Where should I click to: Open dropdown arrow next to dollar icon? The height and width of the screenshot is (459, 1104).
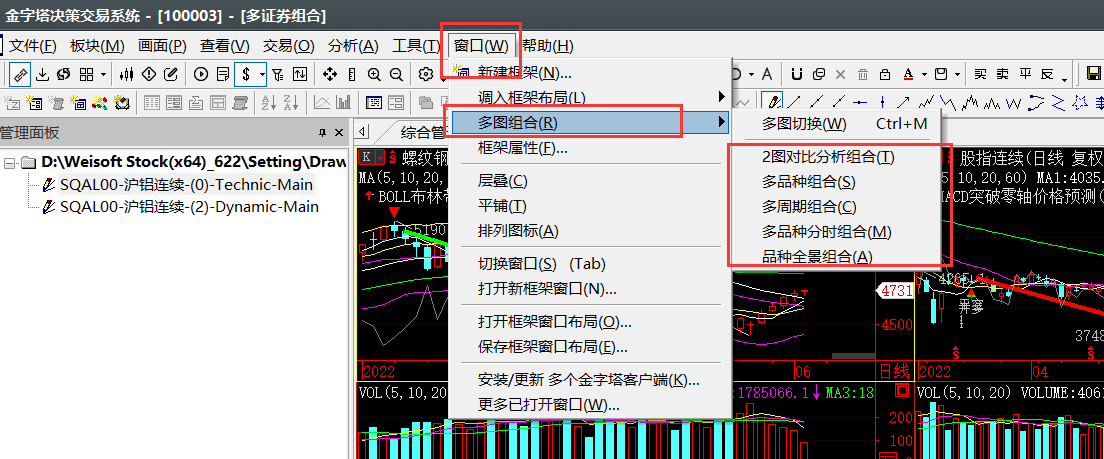[263, 75]
